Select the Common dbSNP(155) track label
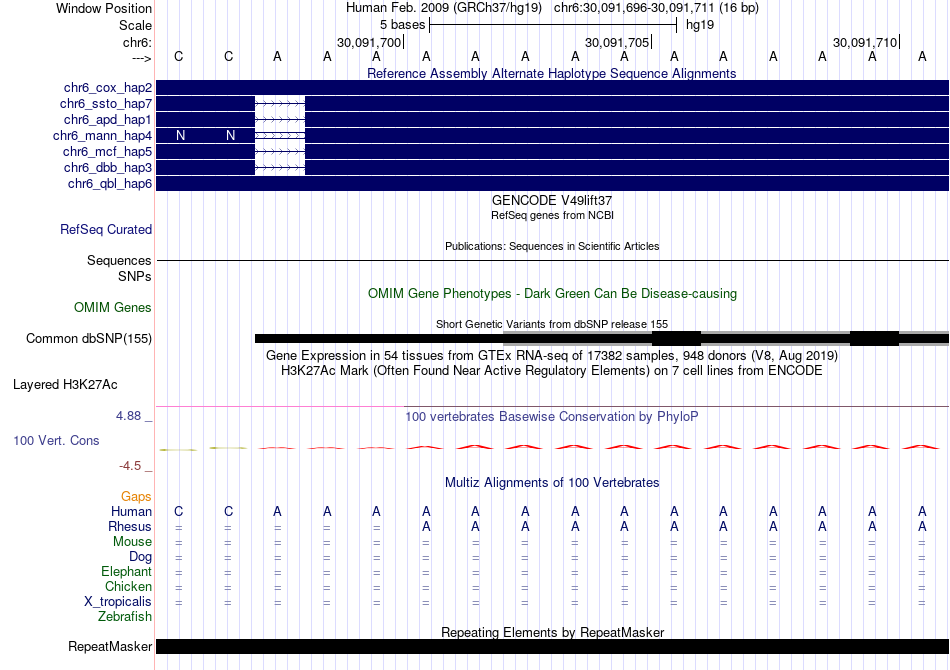The width and height of the screenshot is (950, 670). (89, 339)
